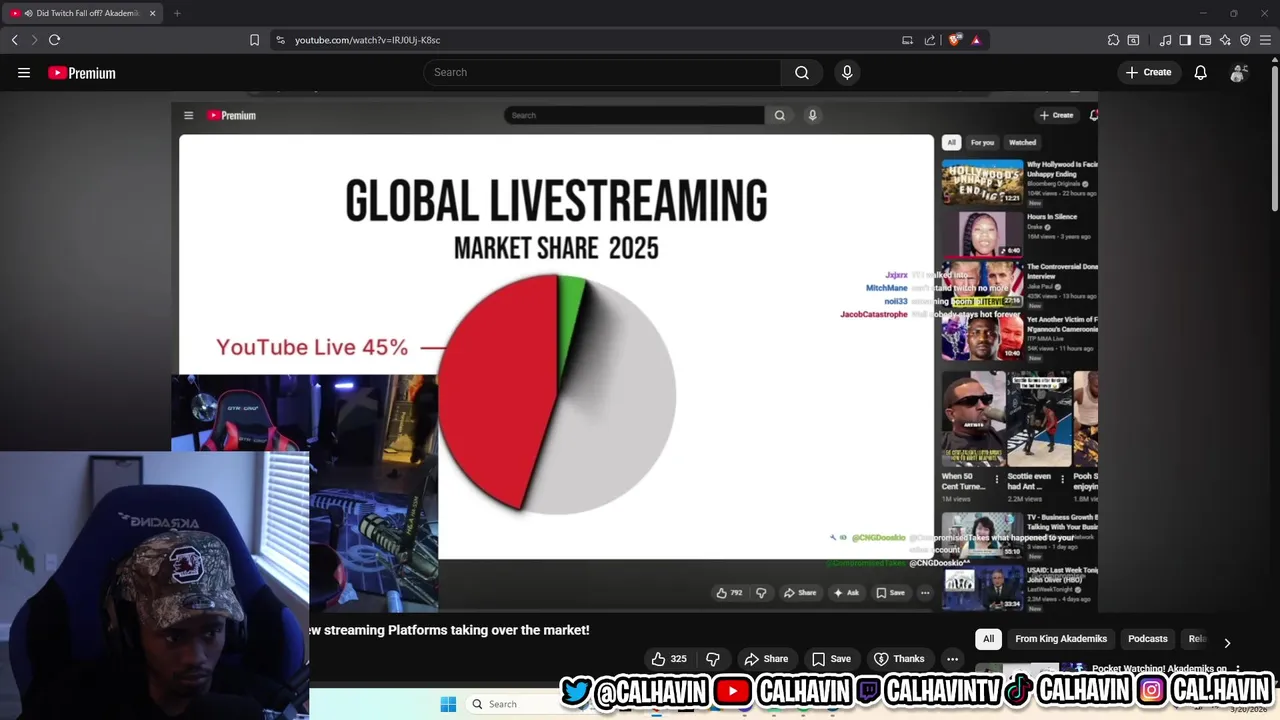Select the partially visible 'Rela' chip

[x=1196, y=639]
